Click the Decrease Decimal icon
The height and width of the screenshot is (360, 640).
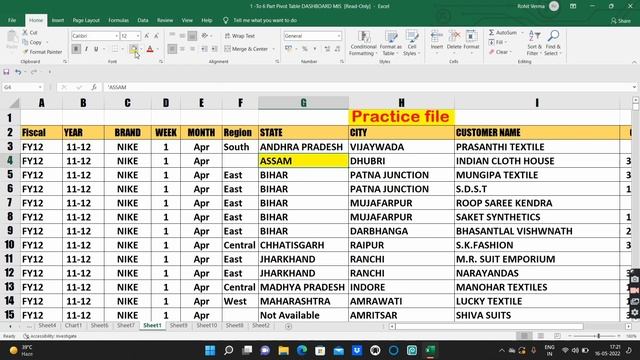[337, 49]
